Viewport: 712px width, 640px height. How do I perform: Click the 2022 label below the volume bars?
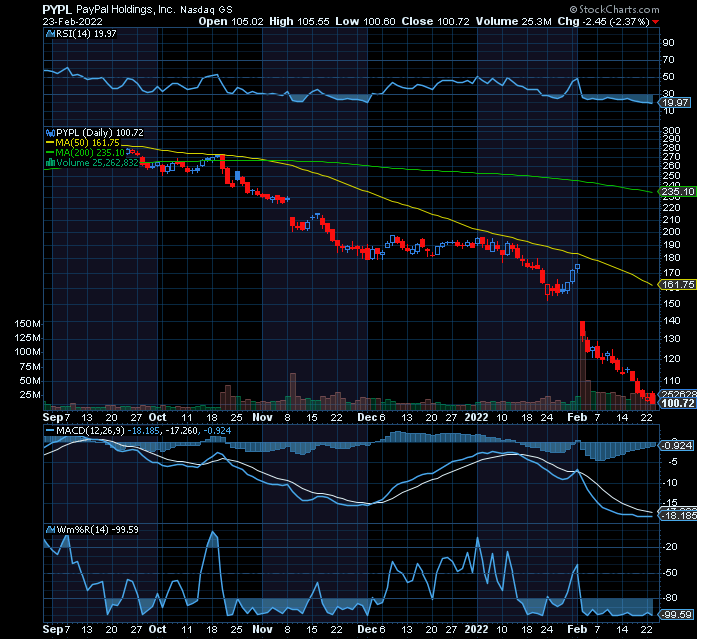[476, 417]
